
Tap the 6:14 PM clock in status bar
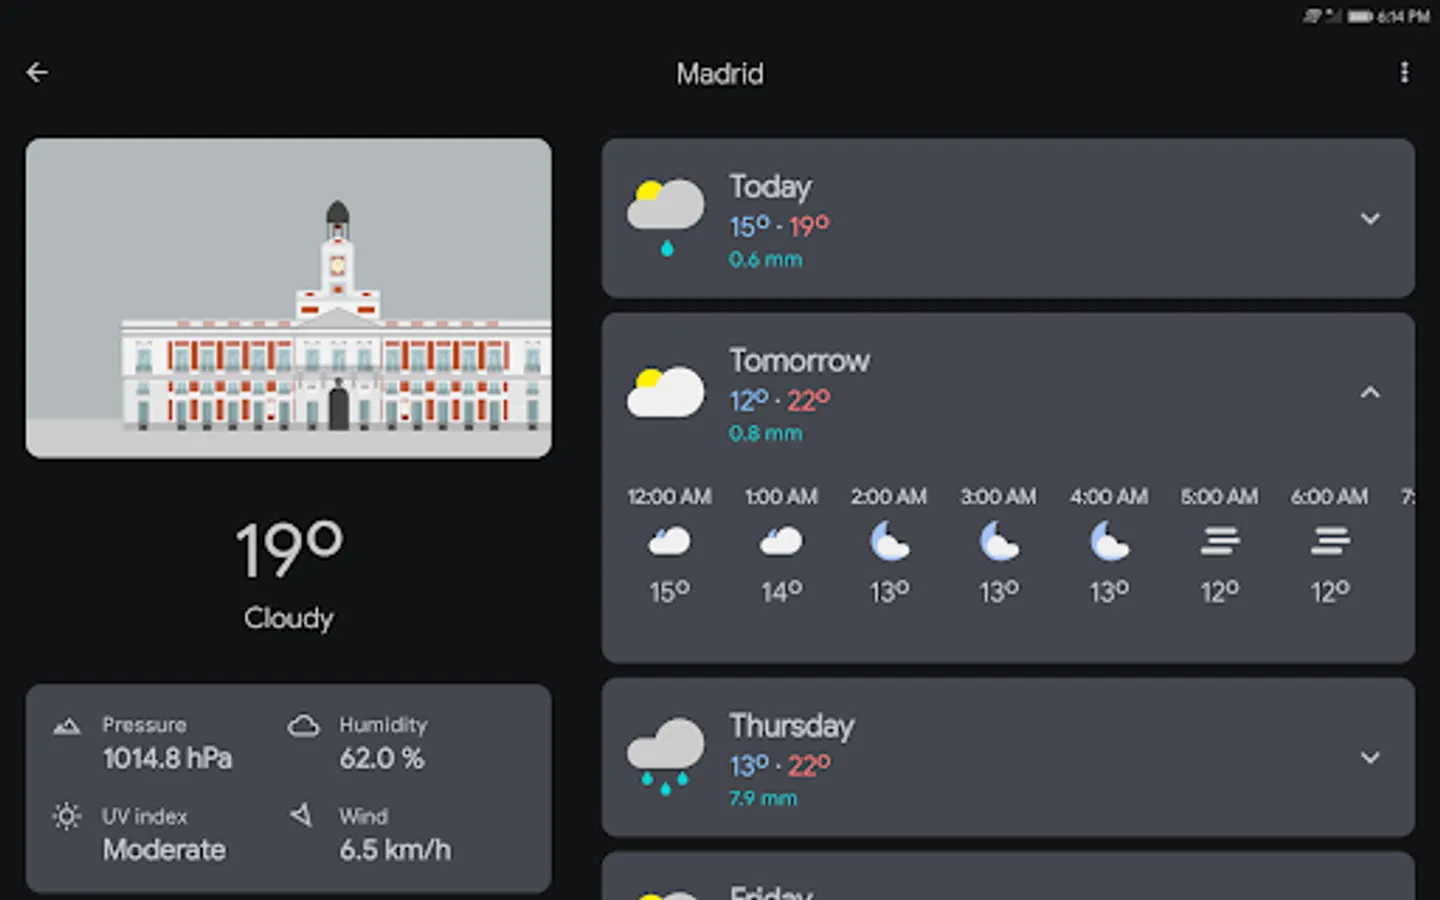point(1403,16)
